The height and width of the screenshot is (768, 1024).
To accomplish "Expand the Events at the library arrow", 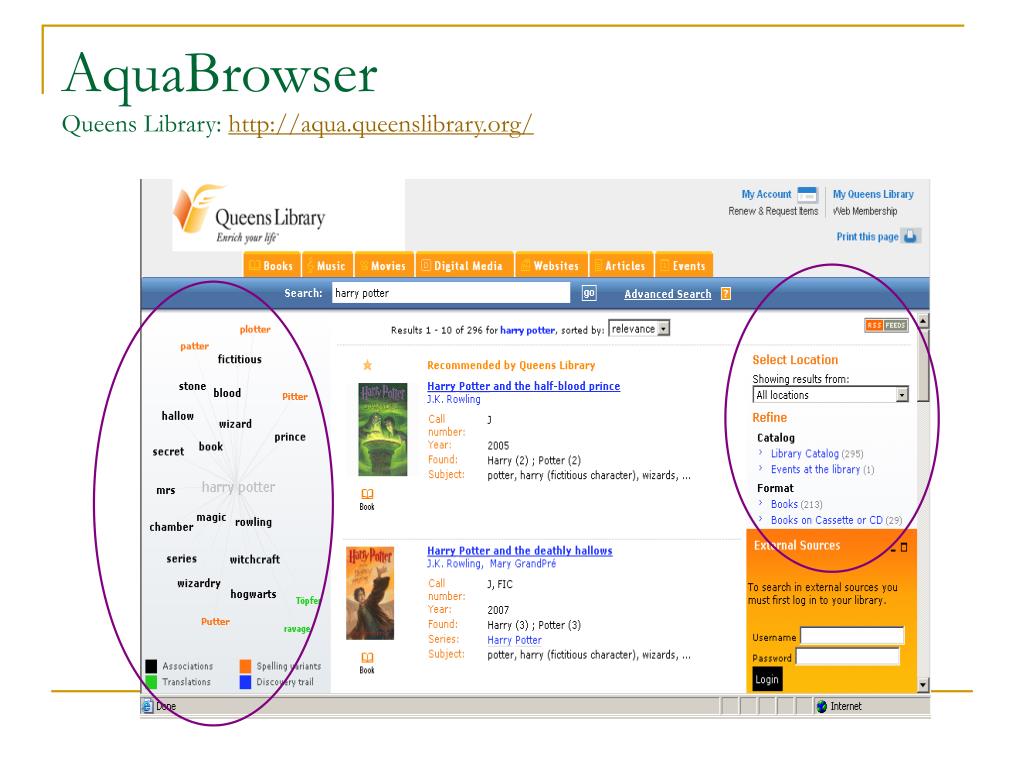I will click(761, 468).
